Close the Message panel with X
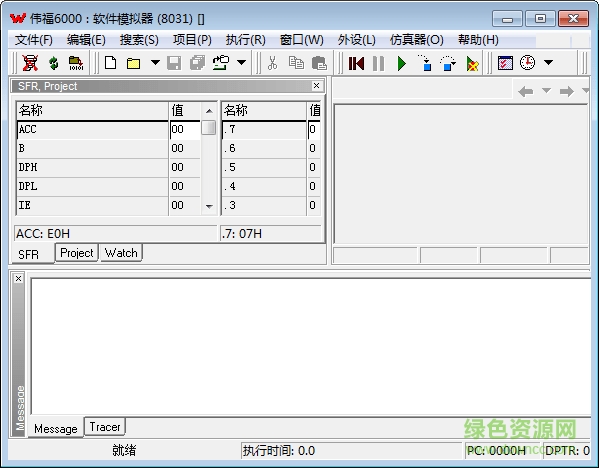The height and width of the screenshot is (468, 599). coord(18,279)
